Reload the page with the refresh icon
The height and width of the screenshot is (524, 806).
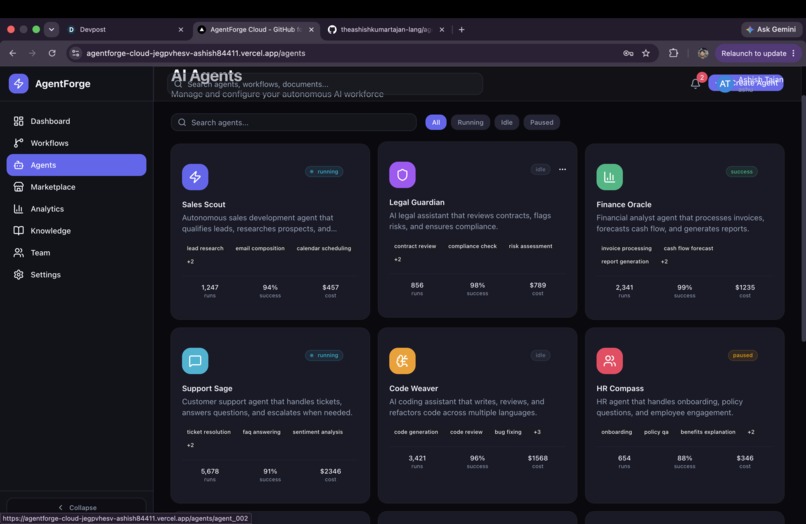coord(52,53)
